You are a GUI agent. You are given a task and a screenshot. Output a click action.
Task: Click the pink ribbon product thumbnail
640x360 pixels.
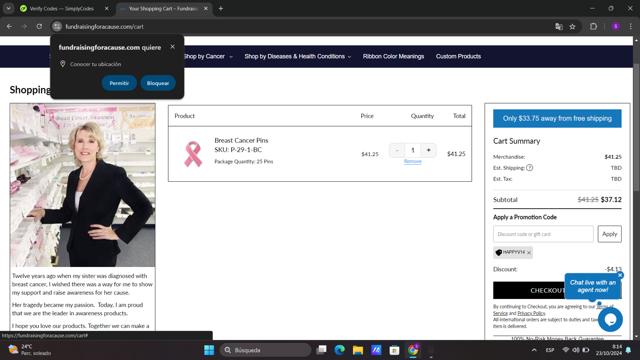pyautogui.click(x=193, y=154)
